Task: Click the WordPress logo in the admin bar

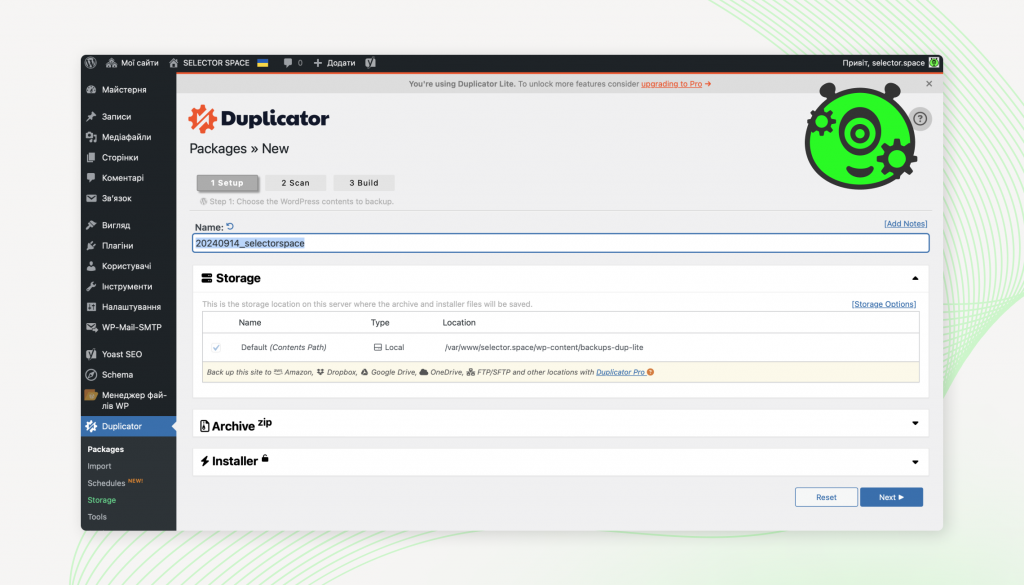Action: pos(90,62)
